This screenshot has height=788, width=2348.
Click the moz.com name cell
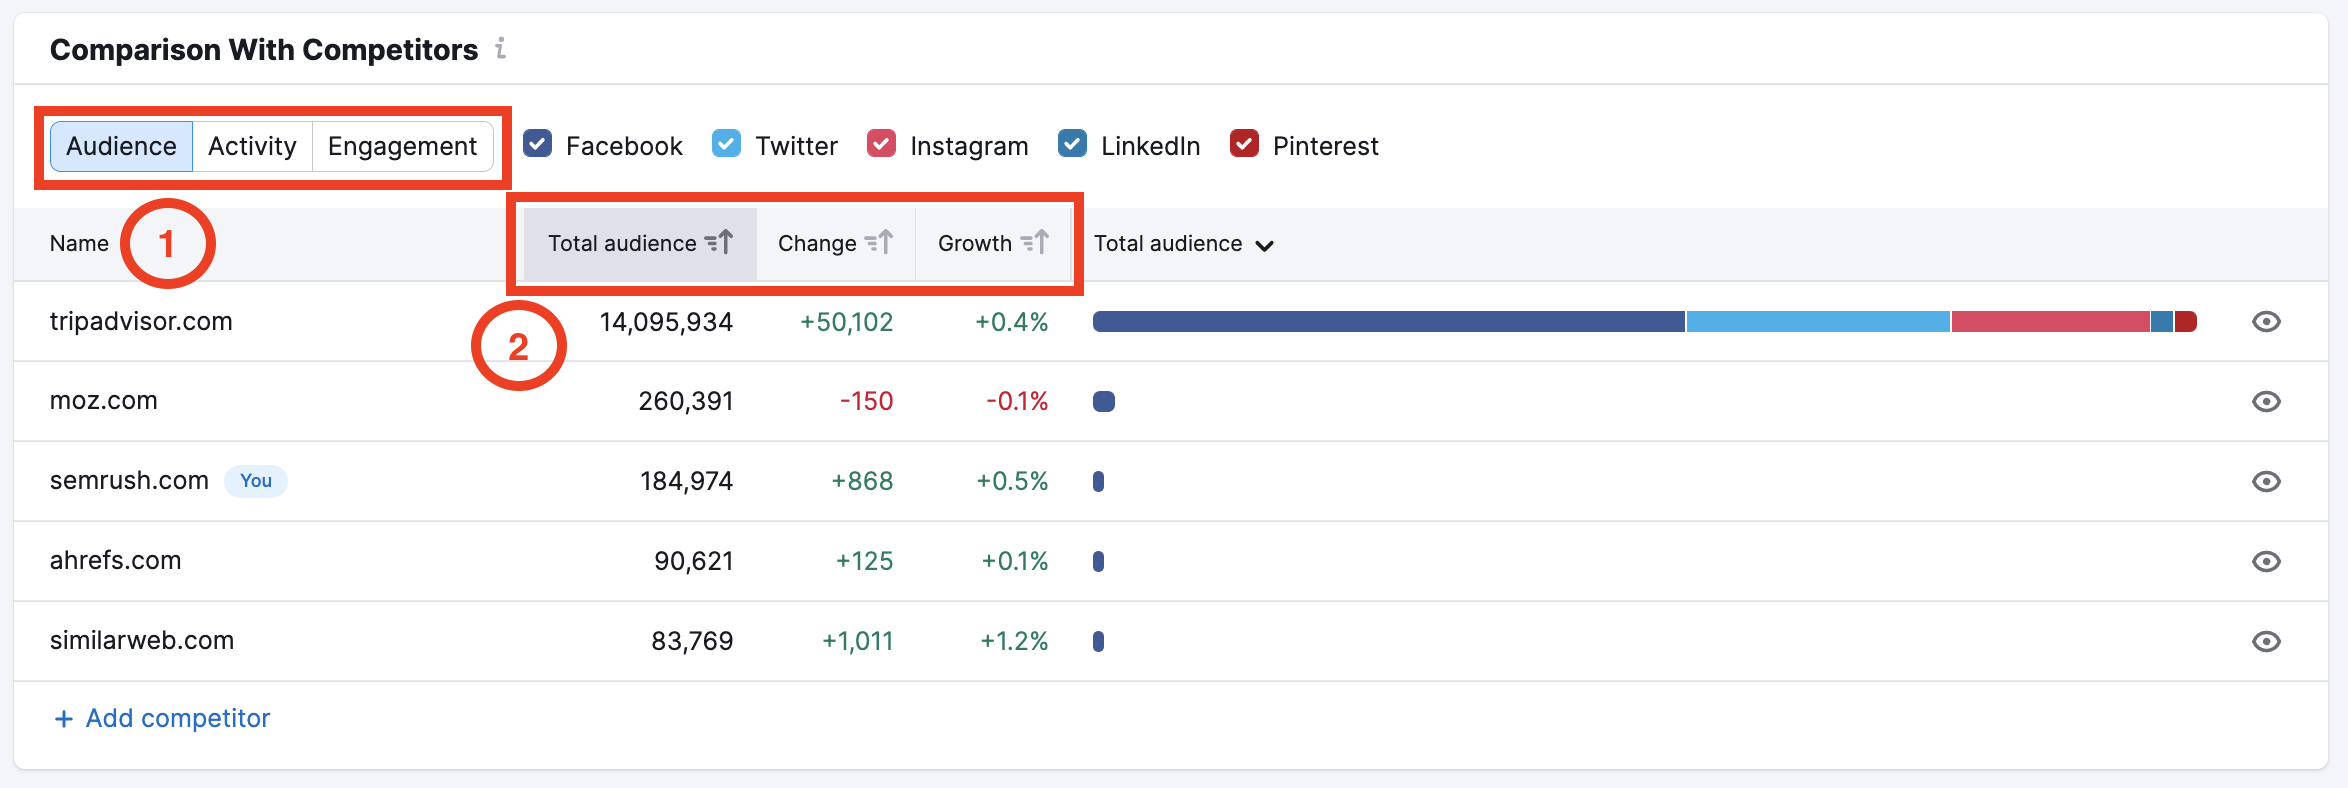pos(104,400)
